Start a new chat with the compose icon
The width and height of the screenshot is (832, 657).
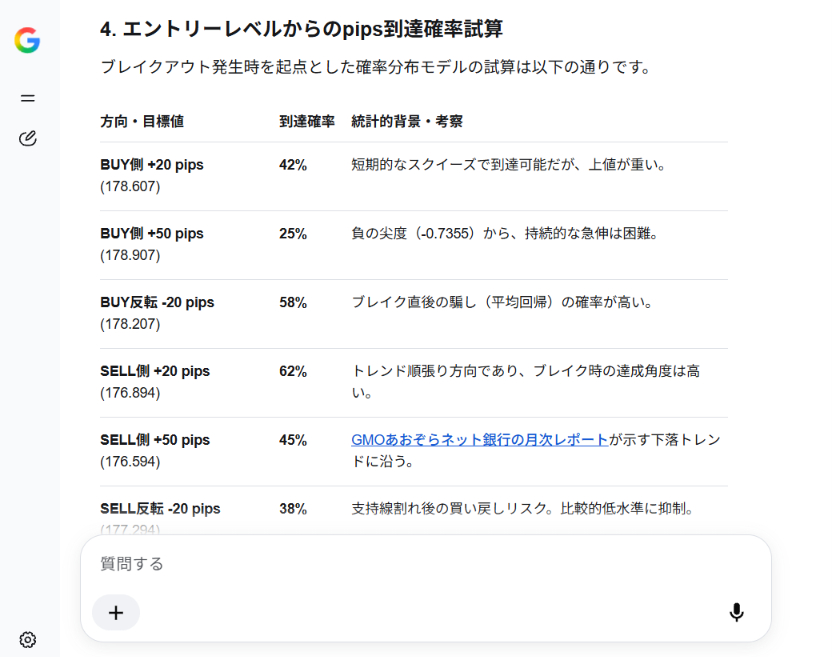[28, 139]
